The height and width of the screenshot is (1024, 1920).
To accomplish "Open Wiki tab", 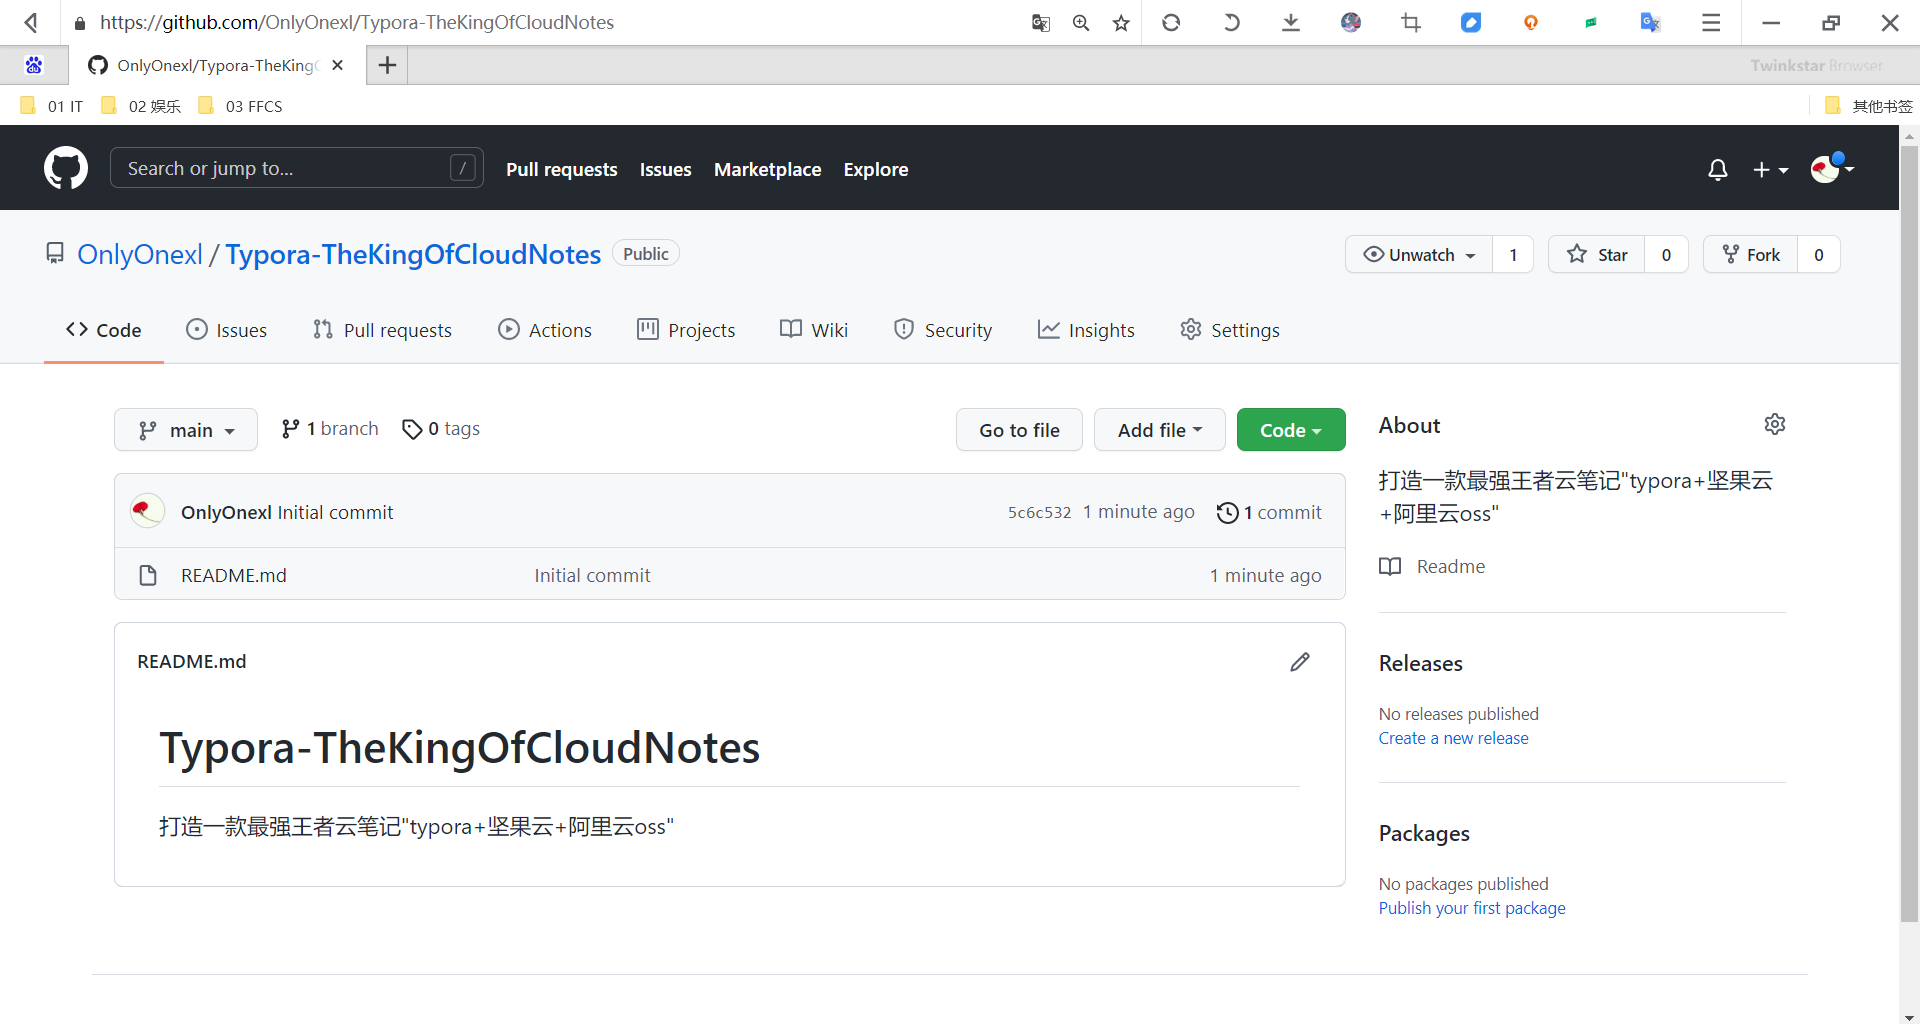I will (x=814, y=330).
